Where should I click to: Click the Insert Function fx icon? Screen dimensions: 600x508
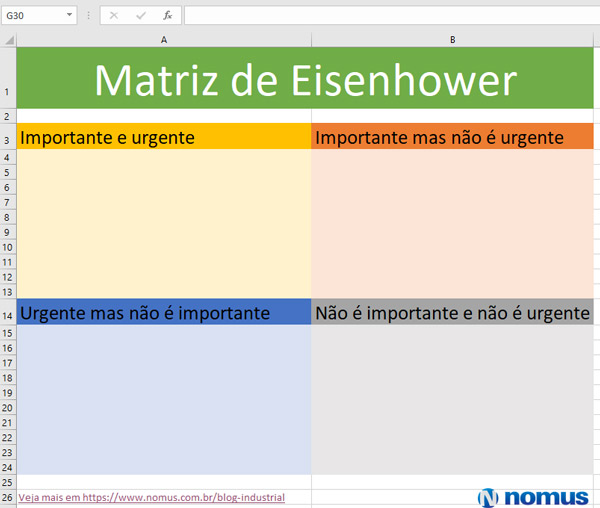pos(167,16)
